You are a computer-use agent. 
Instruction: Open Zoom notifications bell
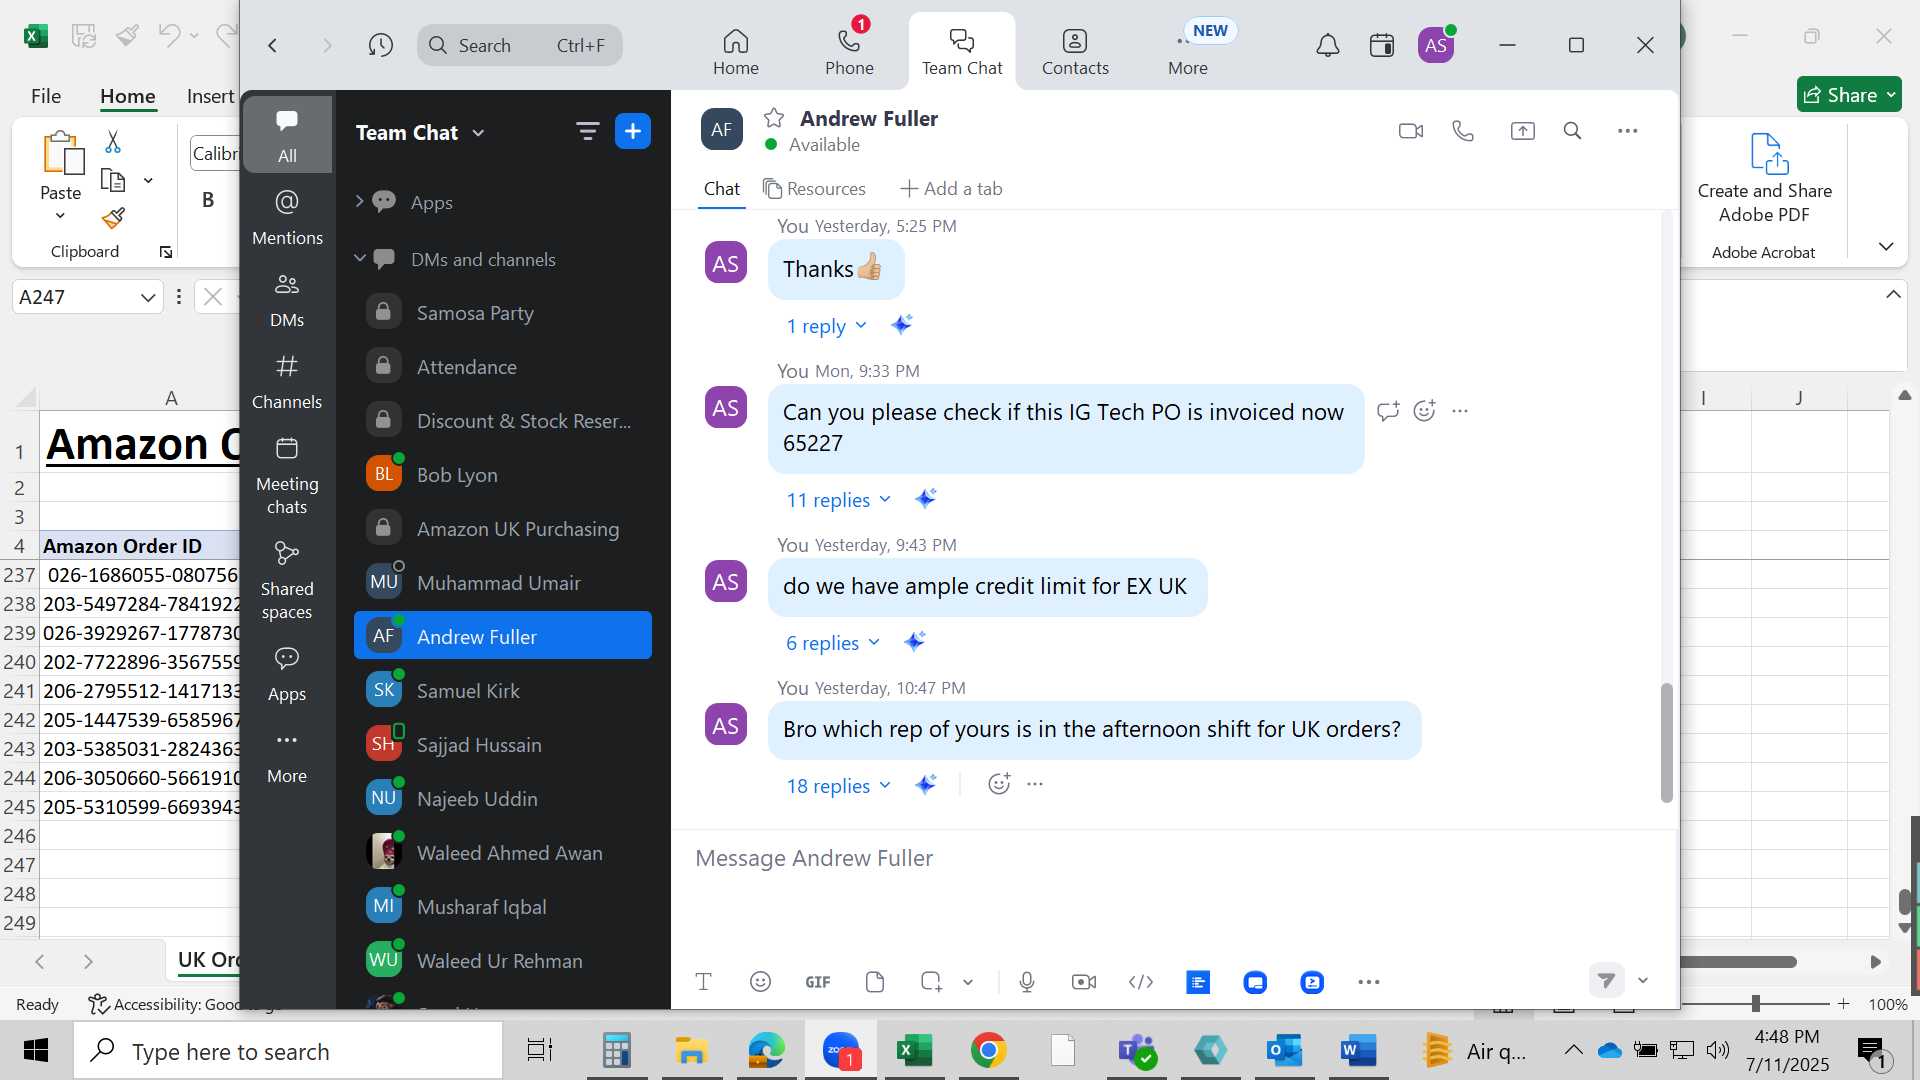click(1327, 45)
